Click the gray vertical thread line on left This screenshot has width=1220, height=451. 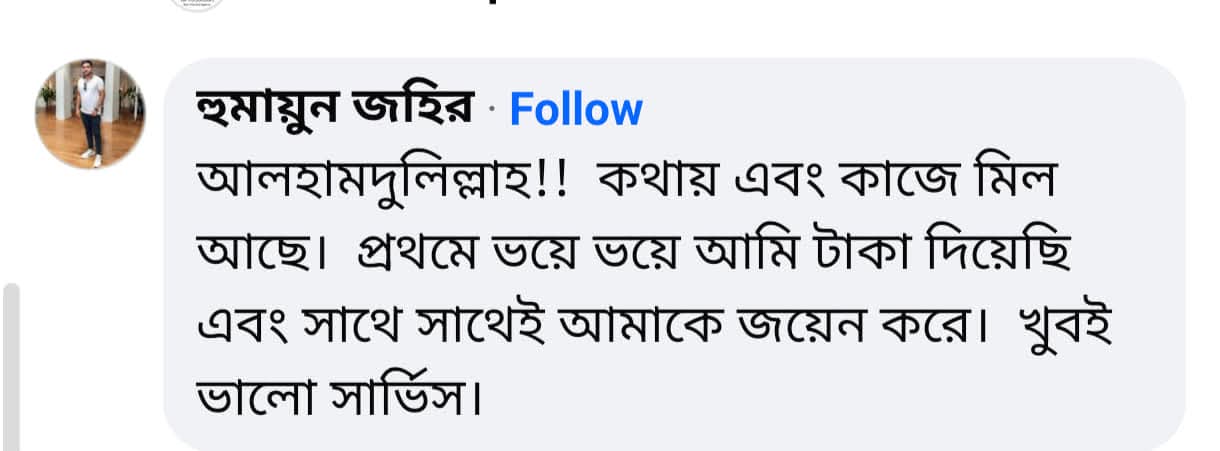(x=11, y=367)
